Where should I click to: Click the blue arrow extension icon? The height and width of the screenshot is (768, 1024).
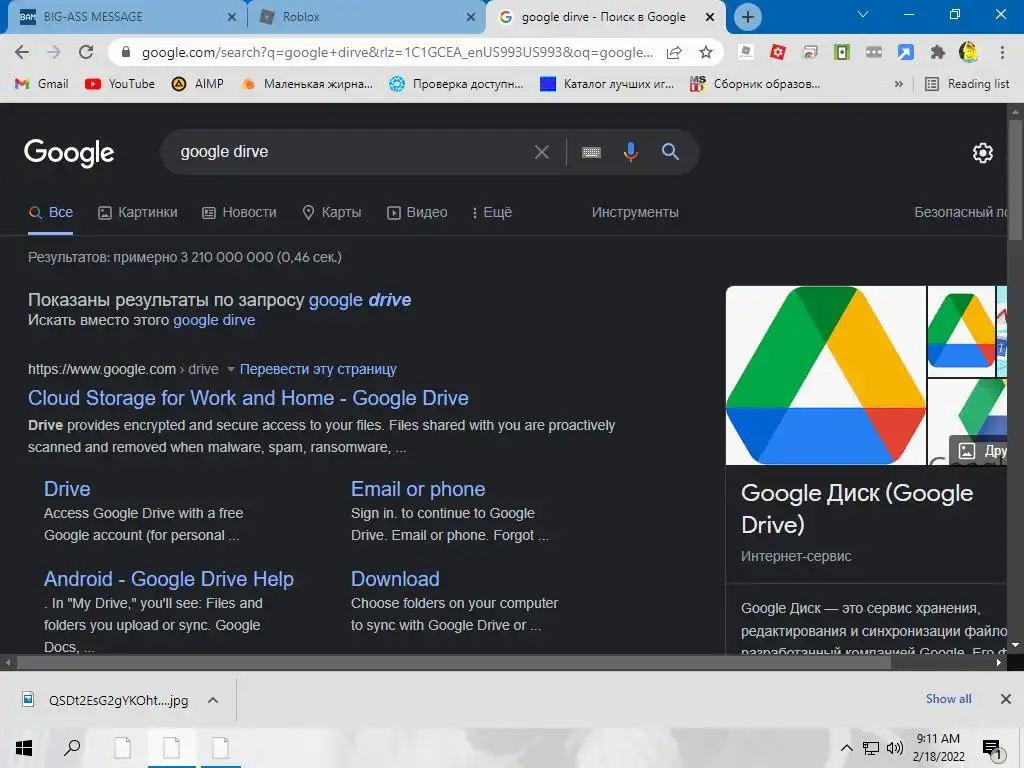tap(906, 52)
